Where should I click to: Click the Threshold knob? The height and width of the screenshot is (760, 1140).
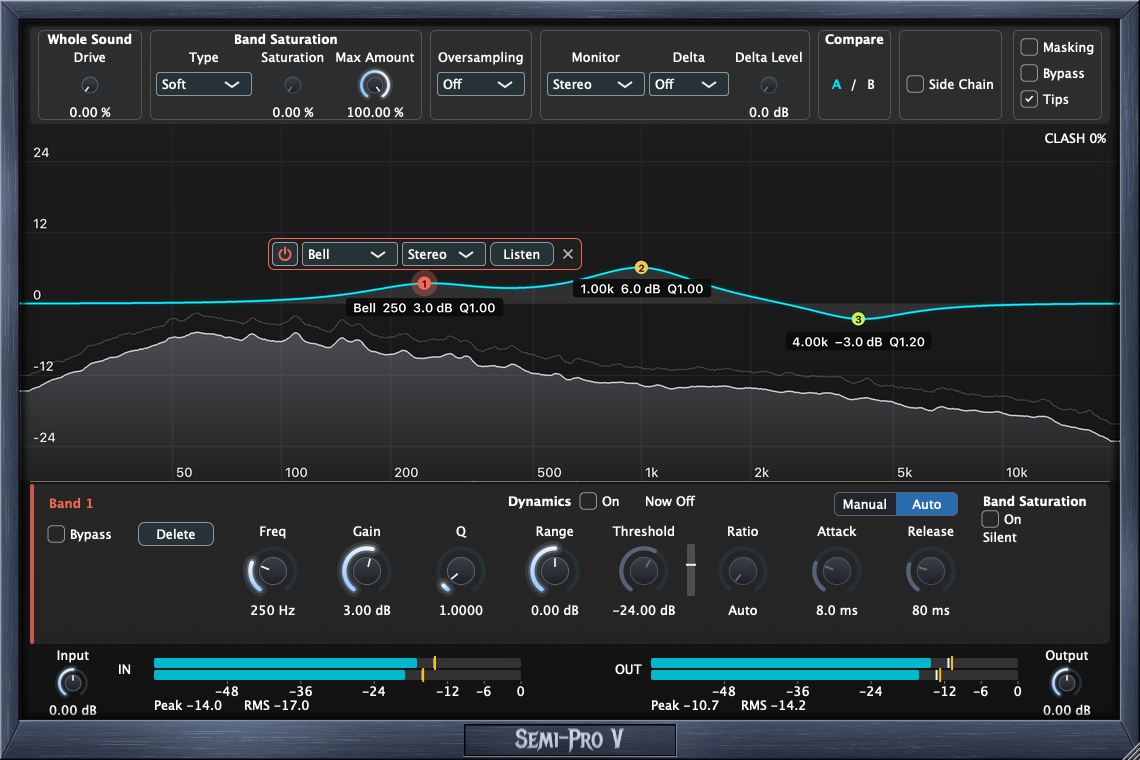[x=643, y=572]
